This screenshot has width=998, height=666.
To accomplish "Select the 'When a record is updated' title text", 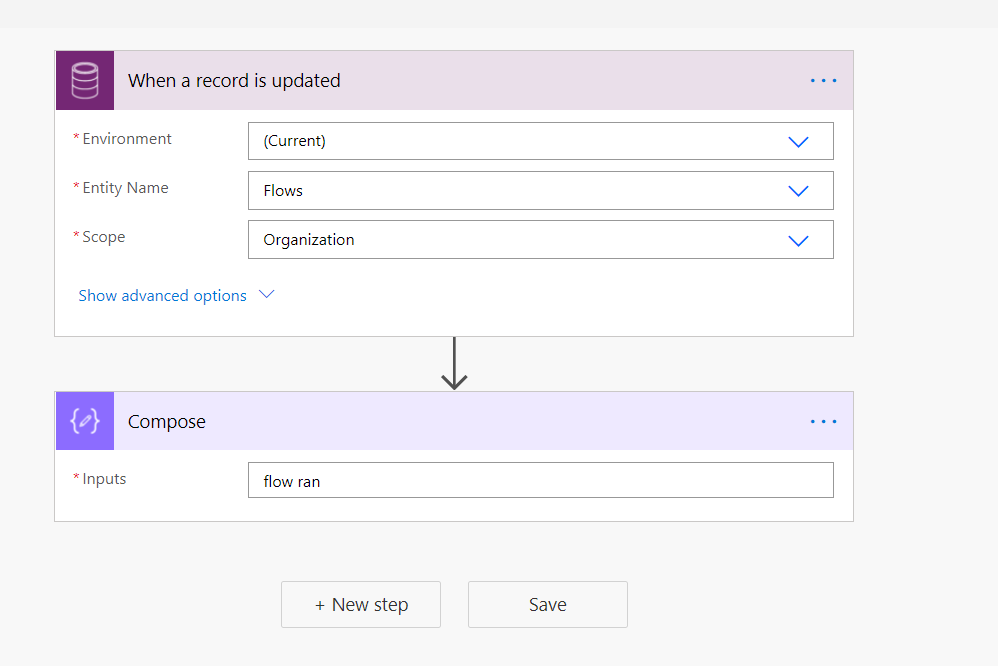I will (234, 80).
